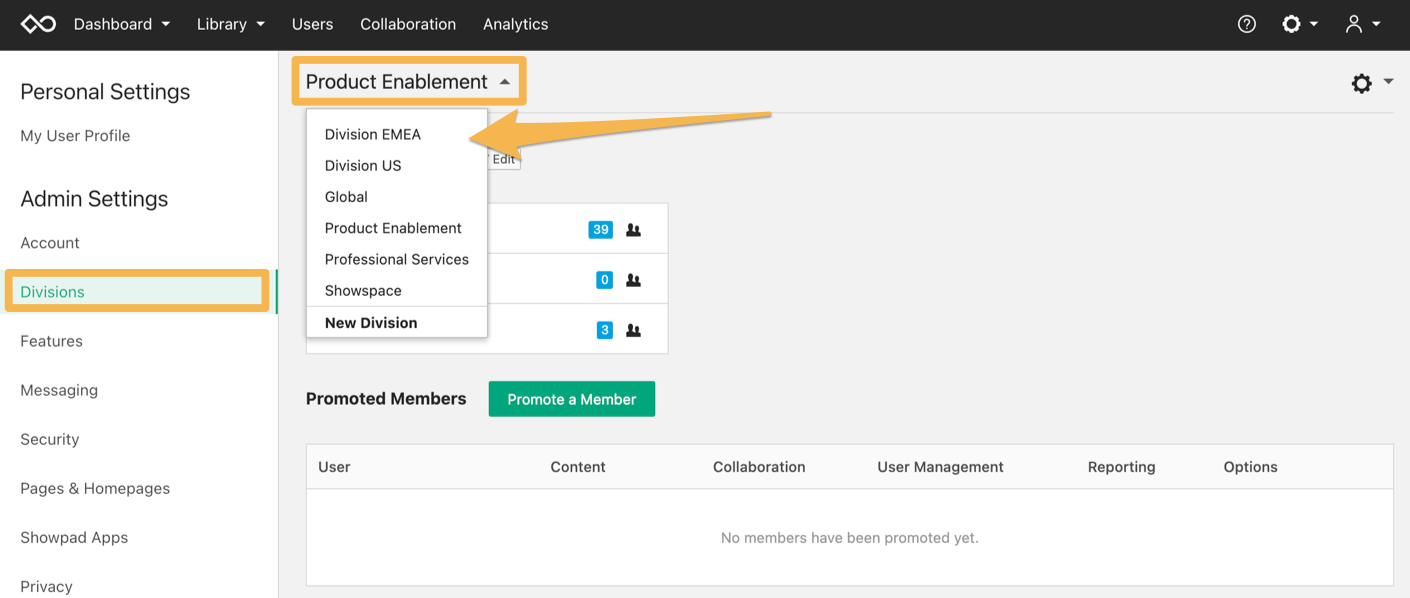Click the blue 39 member count badge
Viewport: 1410px width, 598px height.
point(600,230)
